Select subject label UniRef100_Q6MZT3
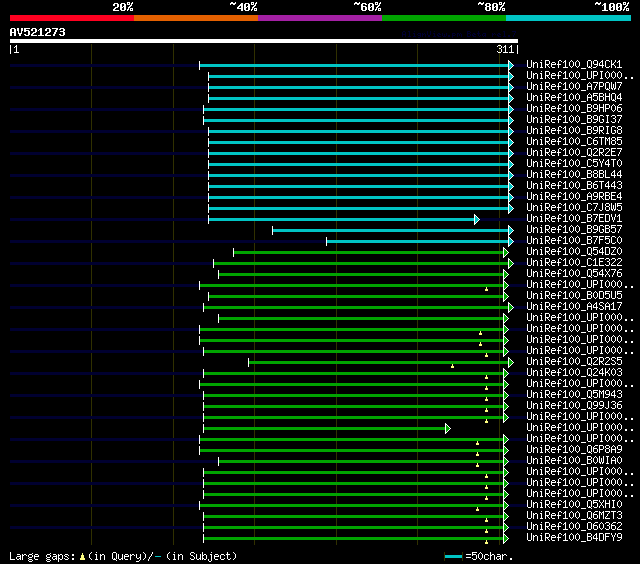 coord(574,516)
